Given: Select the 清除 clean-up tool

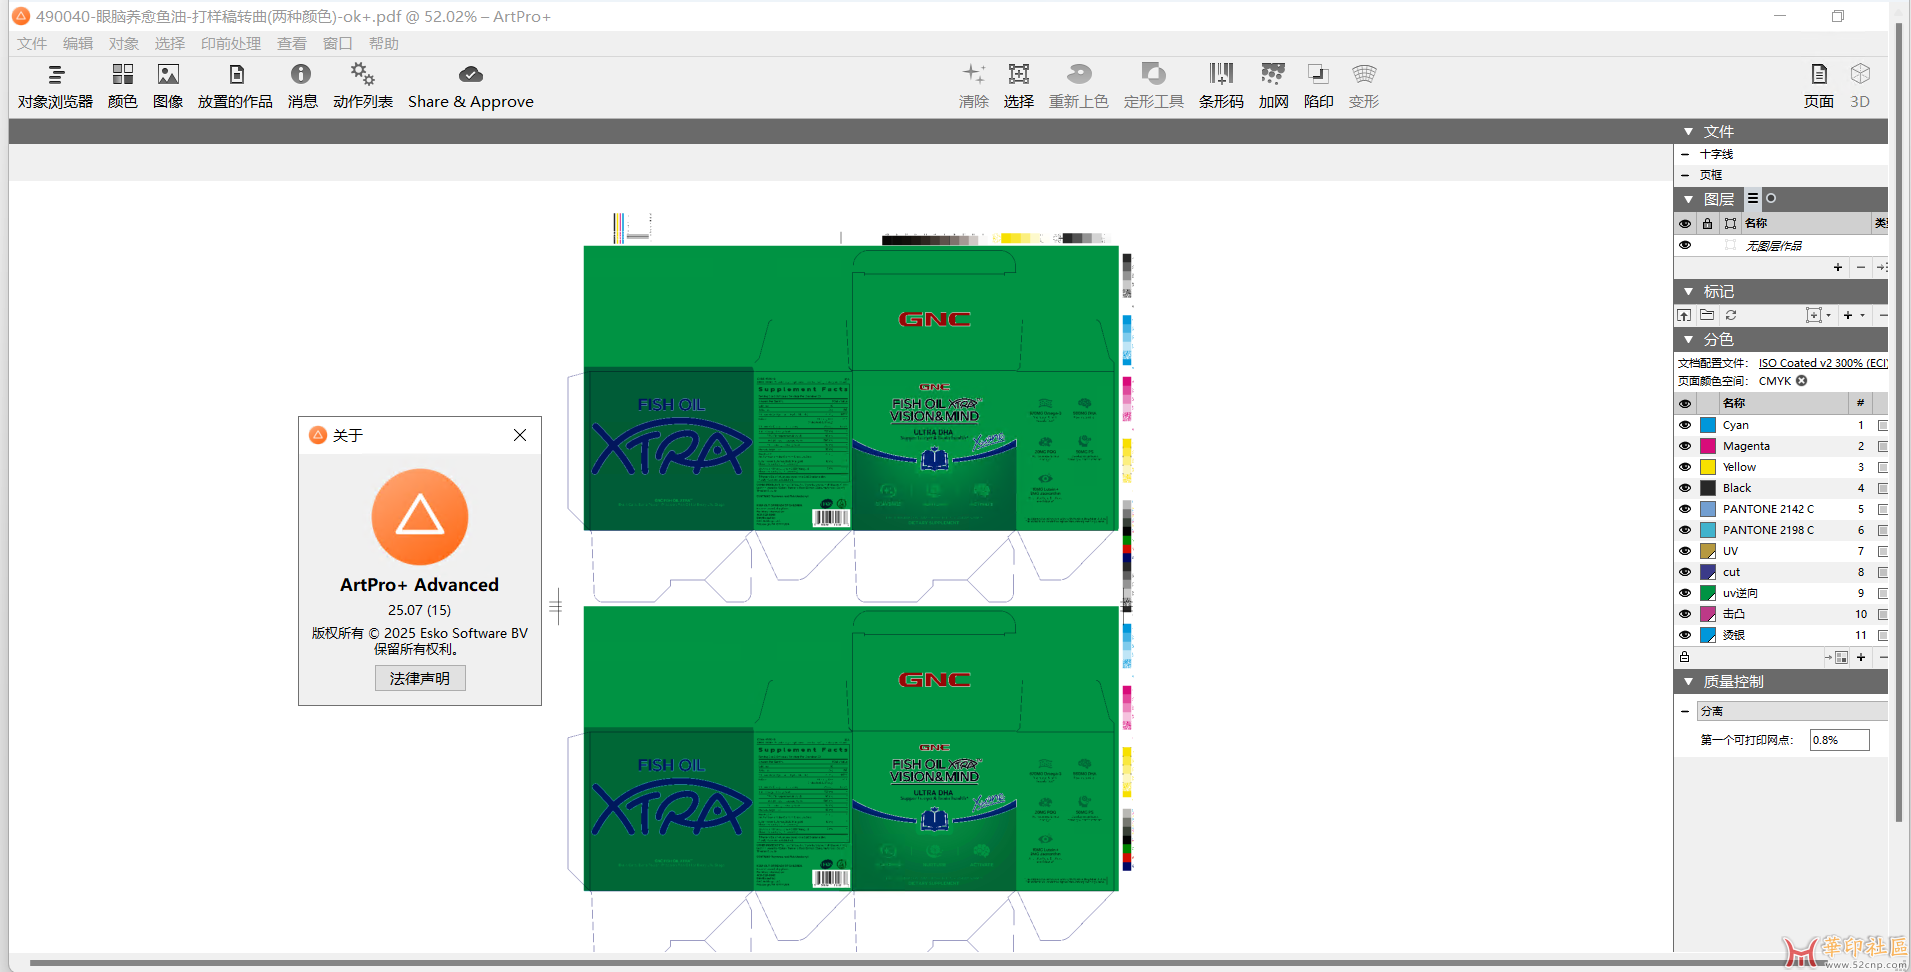Looking at the screenshot, I should click(973, 86).
